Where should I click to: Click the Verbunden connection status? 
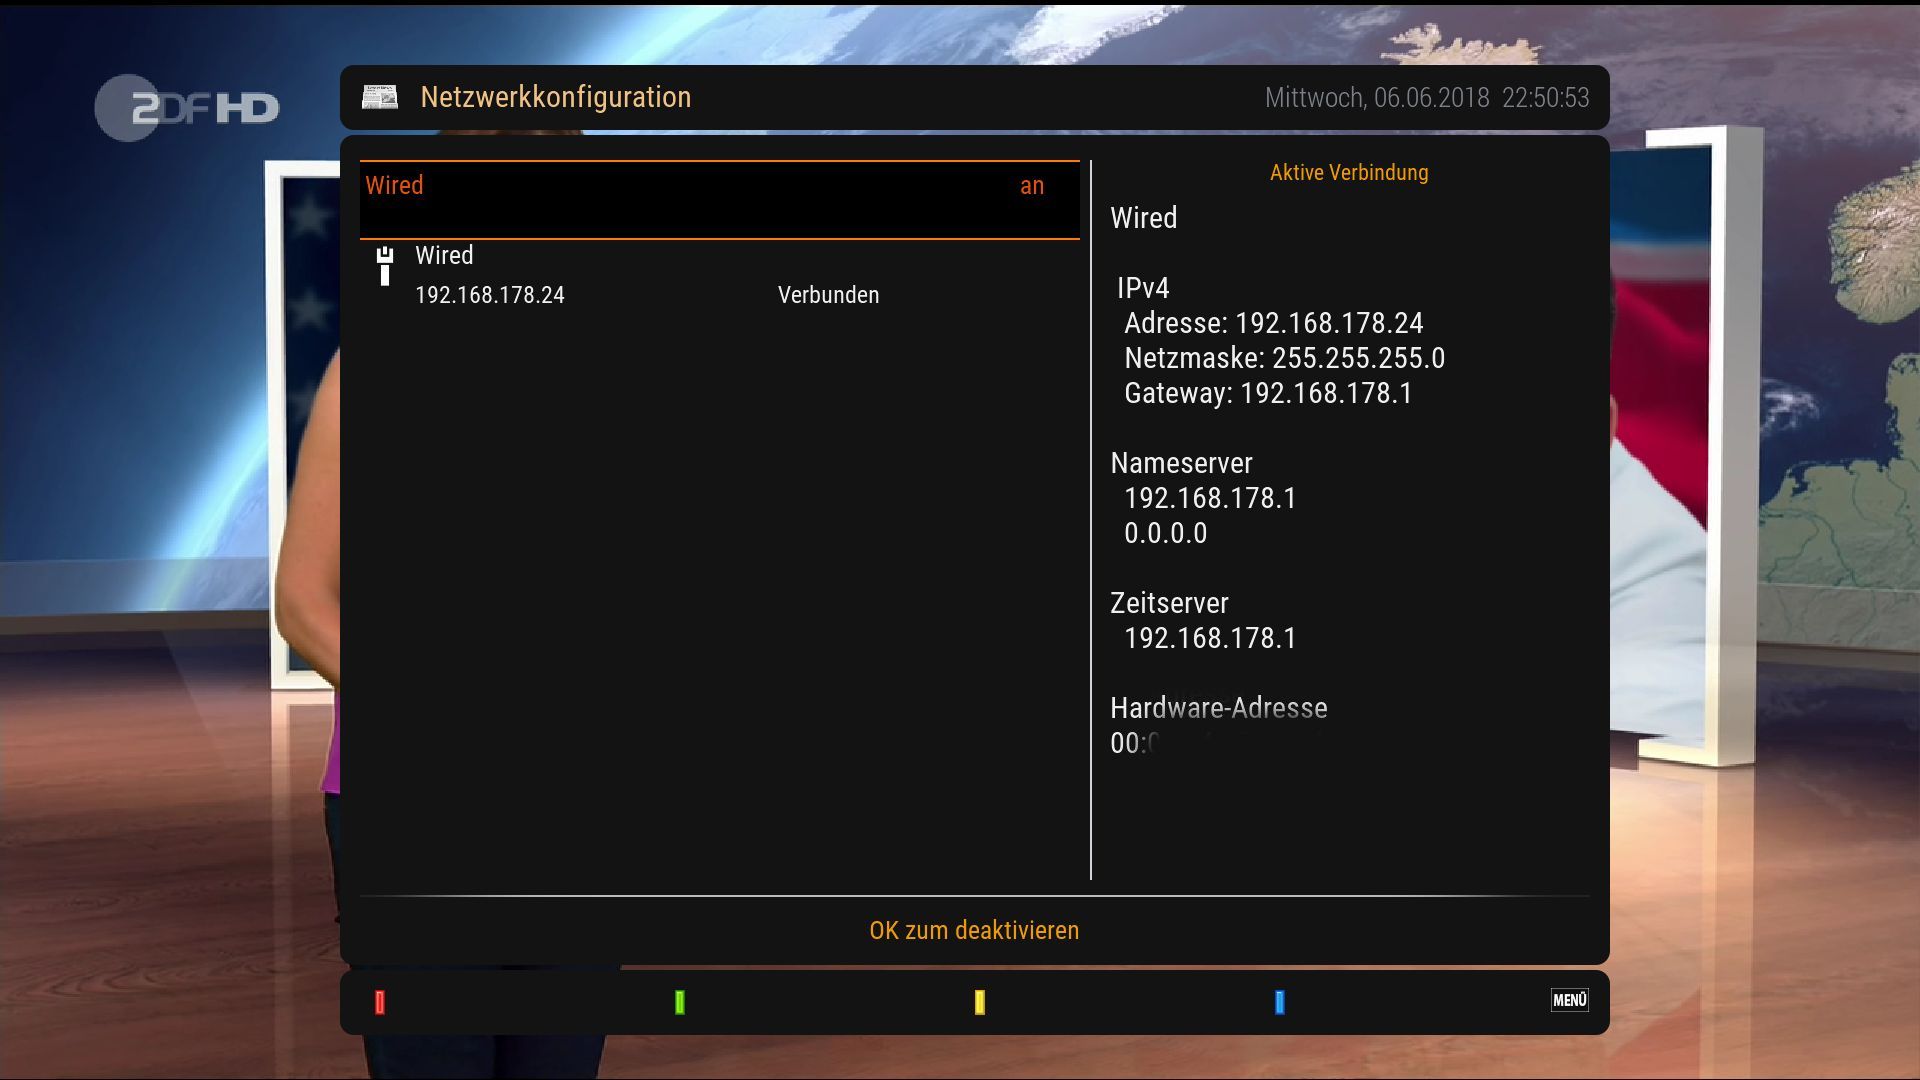pyautogui.click(x=828, y=296)
